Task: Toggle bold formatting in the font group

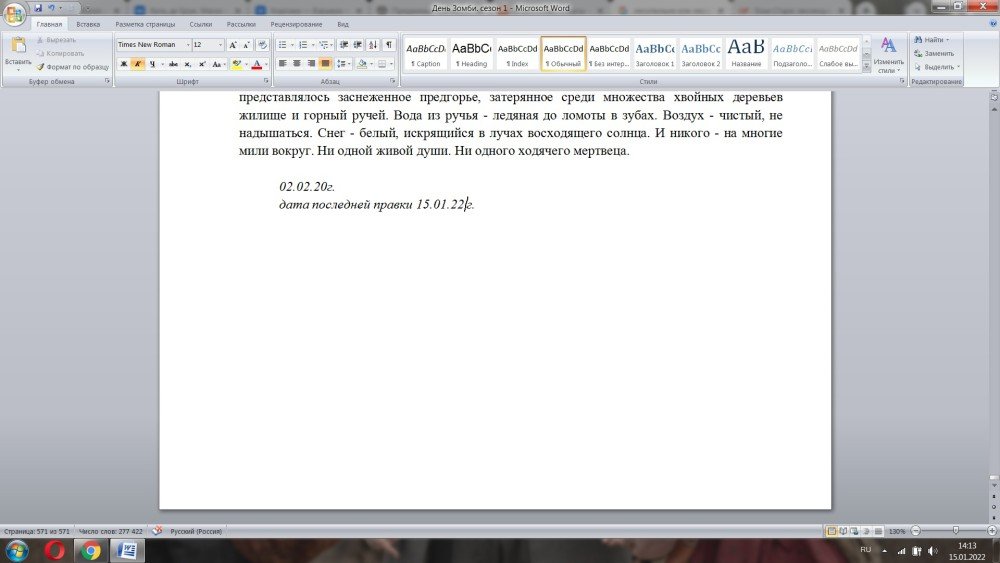Action: [124, 64]
